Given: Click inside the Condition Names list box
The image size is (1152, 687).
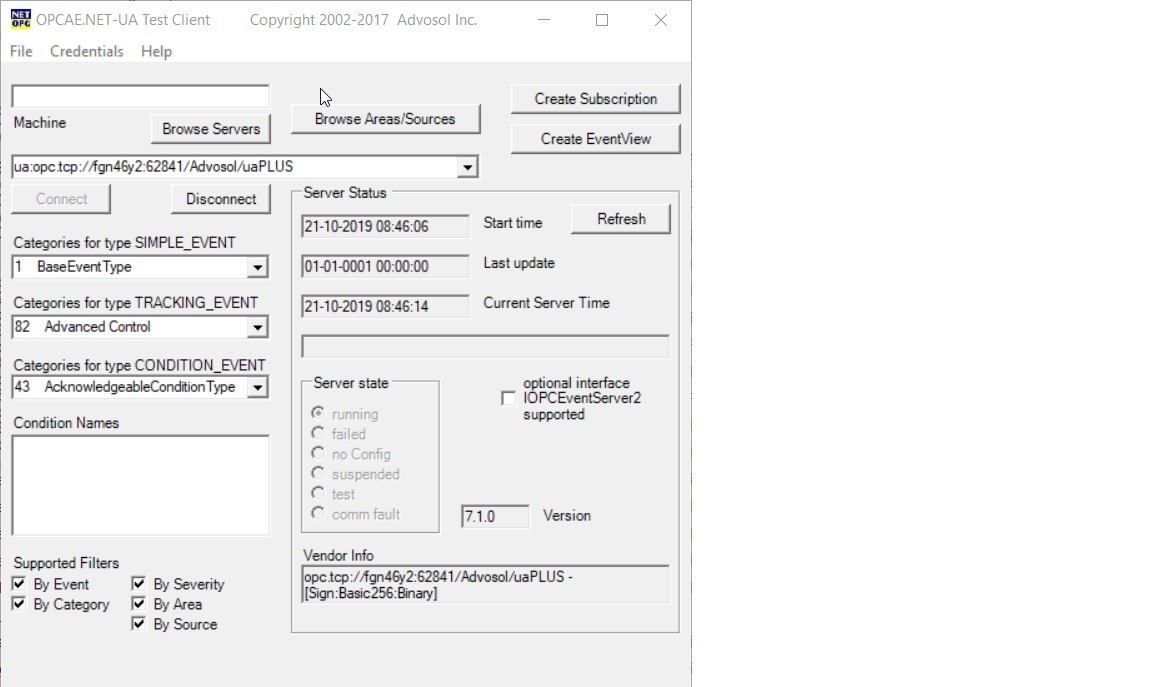Looking at the screenshot, I should 140,485.
